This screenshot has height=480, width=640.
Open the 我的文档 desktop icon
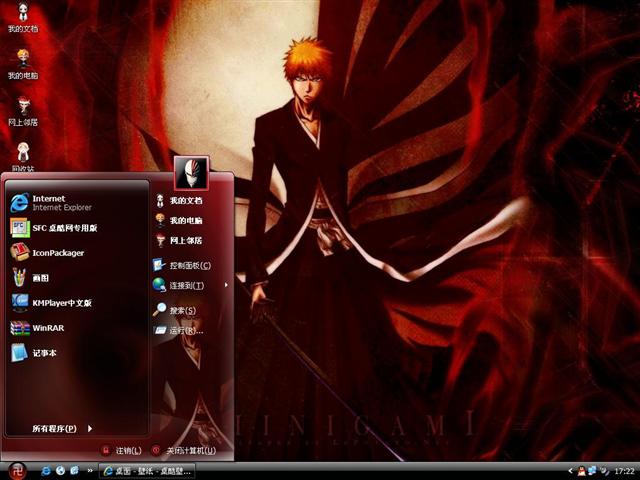point(23,17)
